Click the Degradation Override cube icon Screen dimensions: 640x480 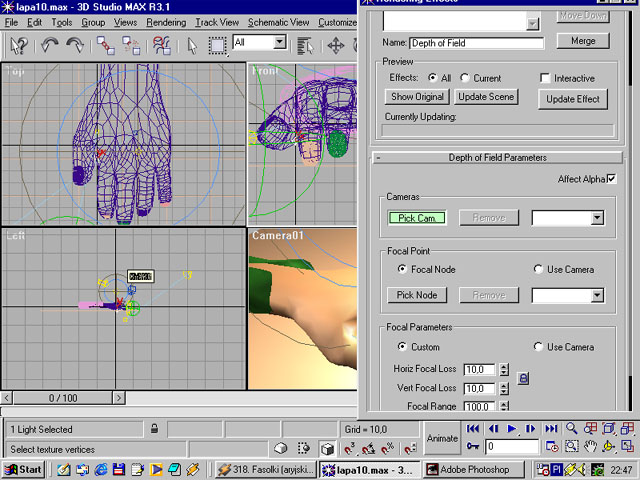pyautogui.click(x=327, y=449)
